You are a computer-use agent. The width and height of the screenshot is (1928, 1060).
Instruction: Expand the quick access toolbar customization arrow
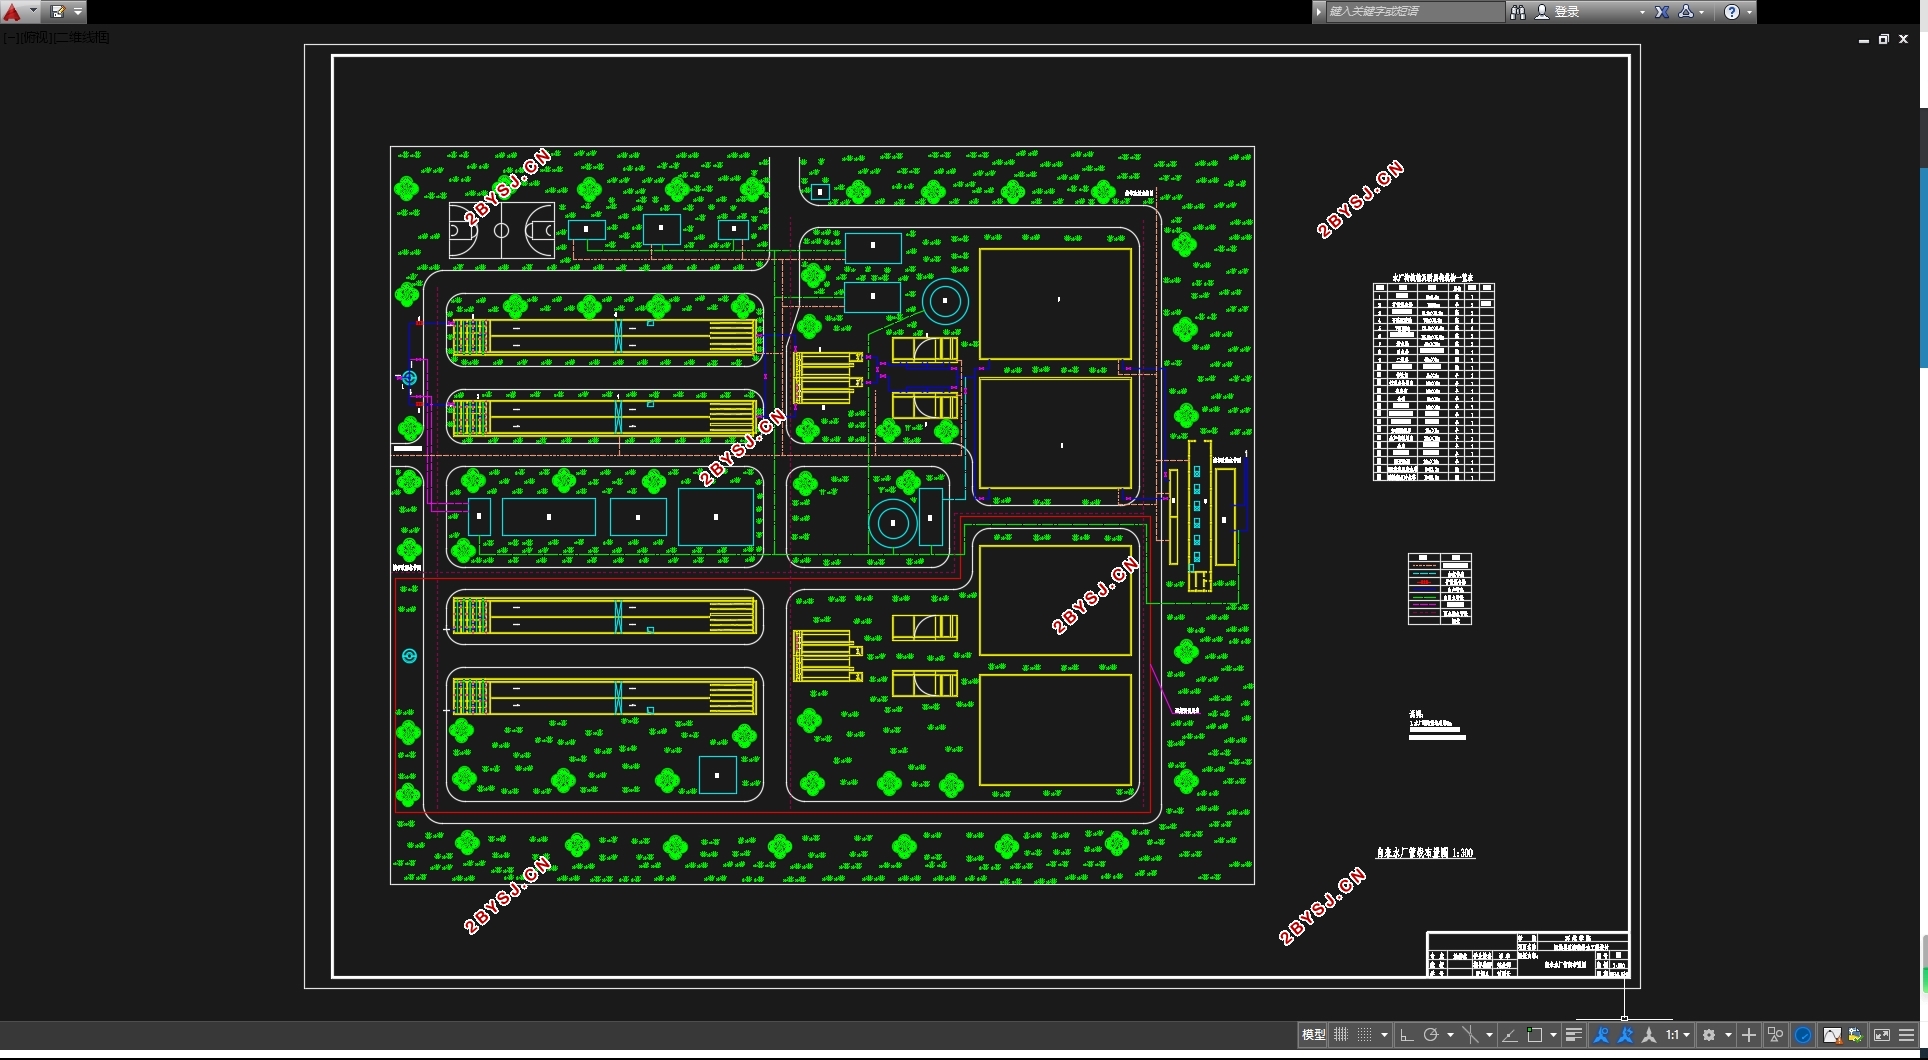tap(78, 12)
